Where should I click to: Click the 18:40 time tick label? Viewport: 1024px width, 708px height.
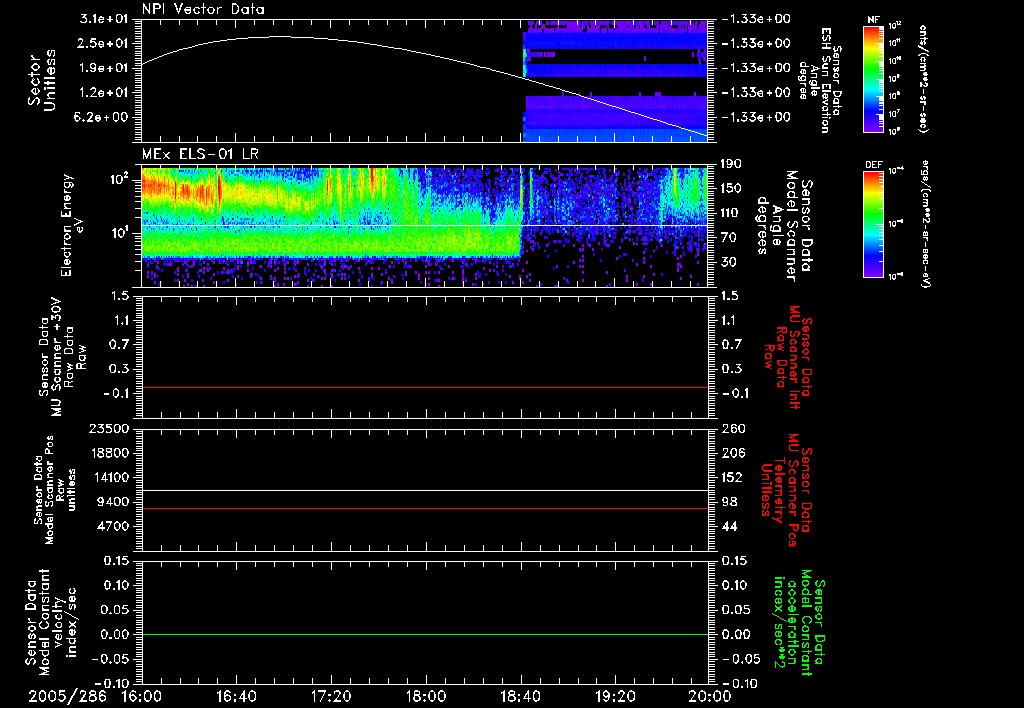tap(521, 696)
